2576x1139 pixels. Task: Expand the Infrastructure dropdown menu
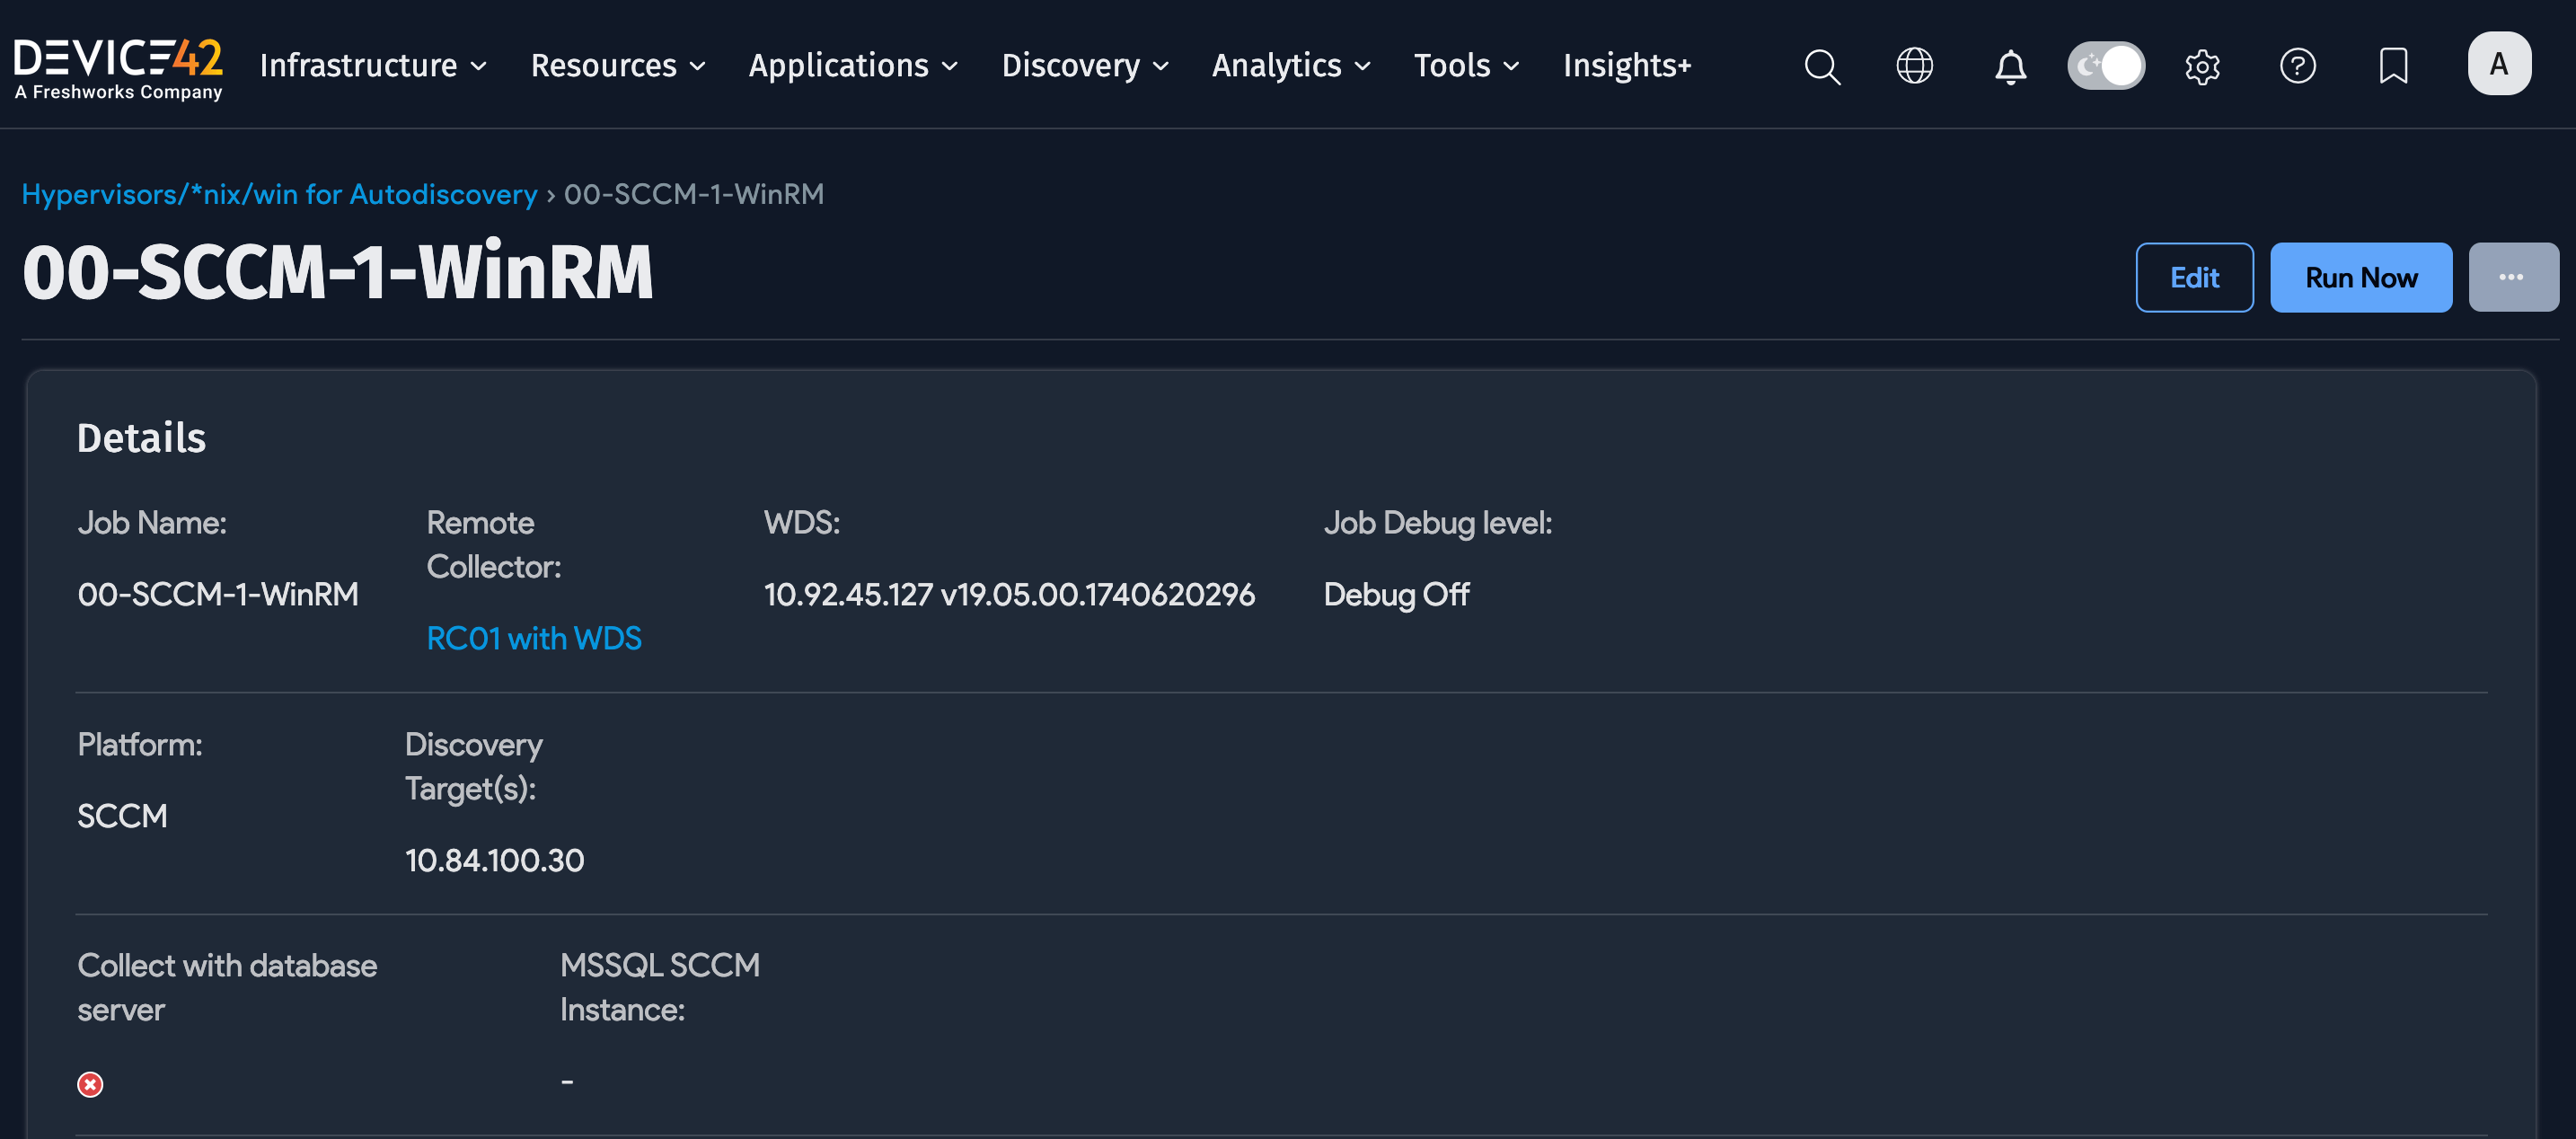pyautogui.click(x=373, y=66)
